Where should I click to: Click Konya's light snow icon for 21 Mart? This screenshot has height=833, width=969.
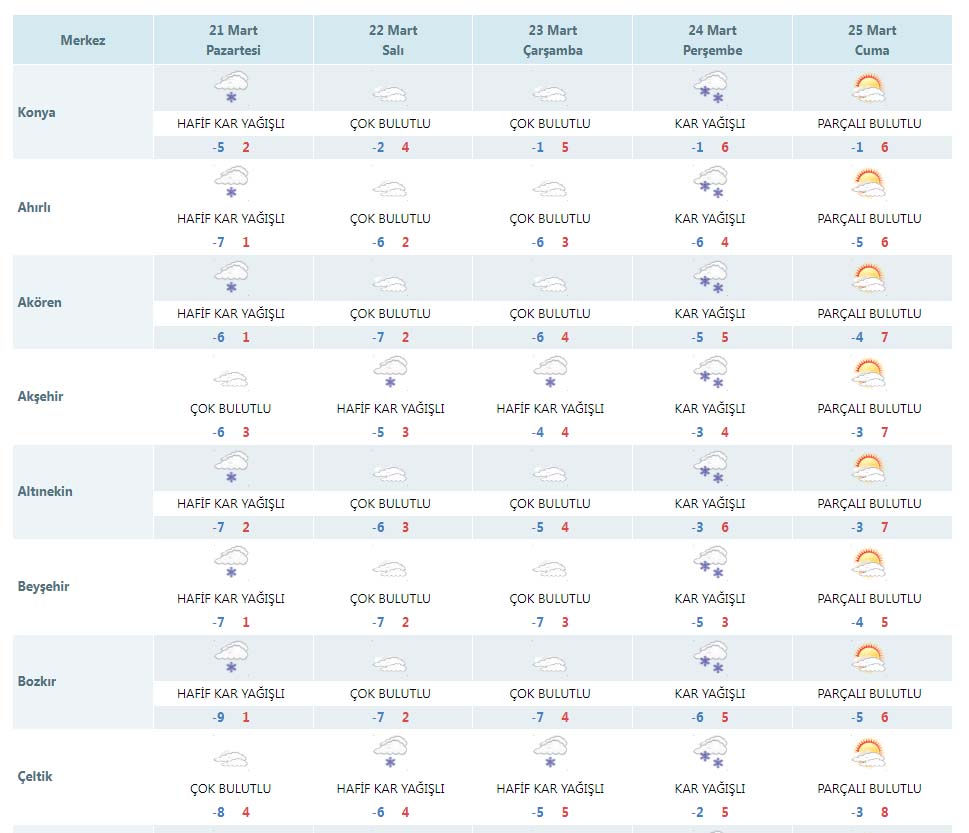point(230,88)
